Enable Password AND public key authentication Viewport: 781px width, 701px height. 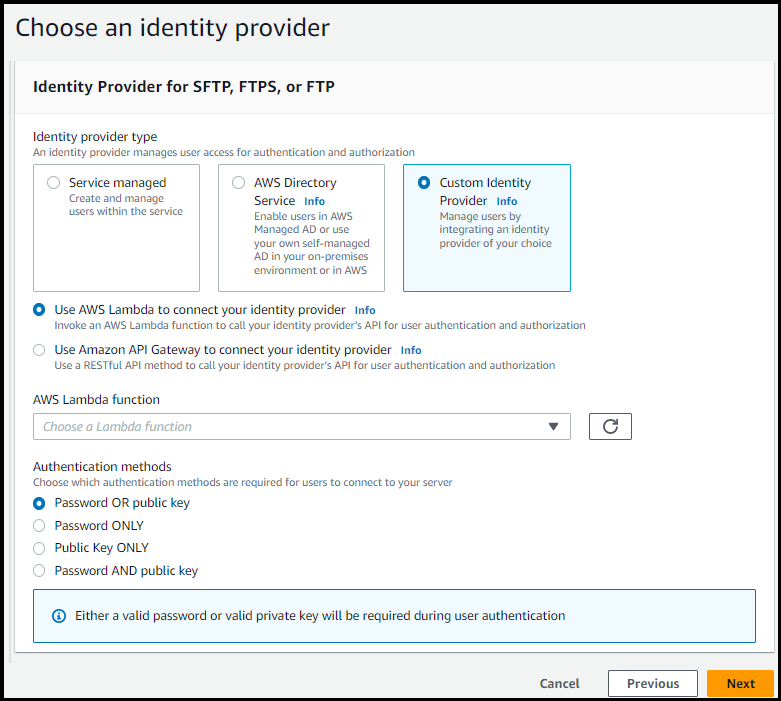(x=39, y=571)
